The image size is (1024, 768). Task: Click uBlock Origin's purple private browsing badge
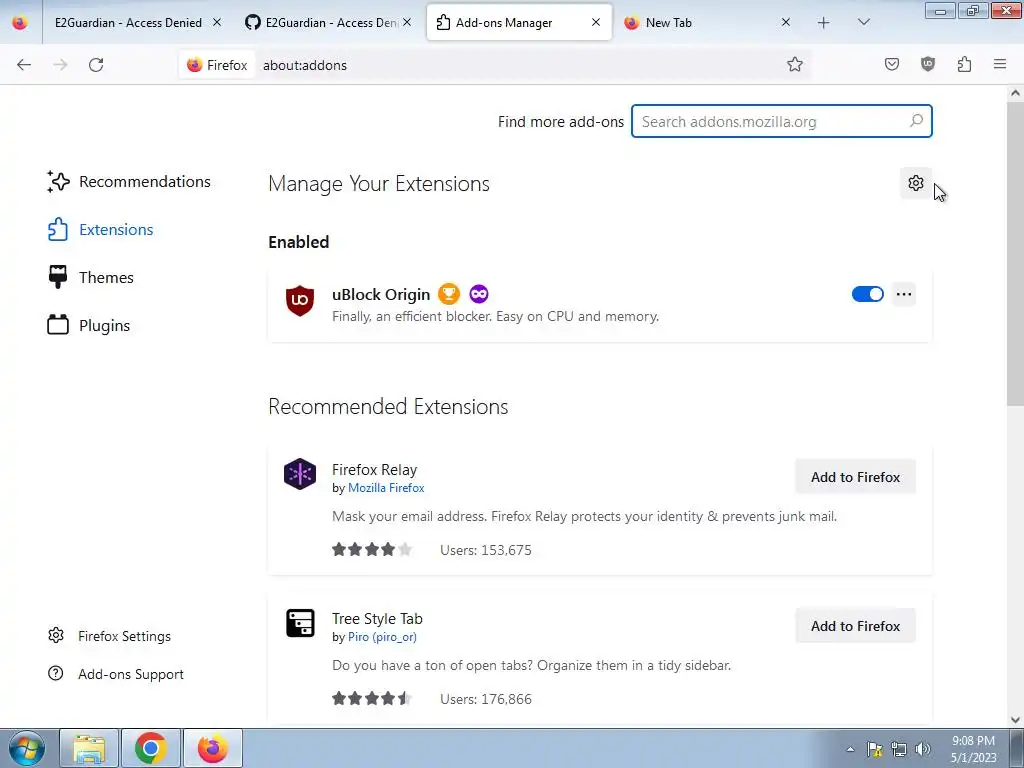click(479, 294)
